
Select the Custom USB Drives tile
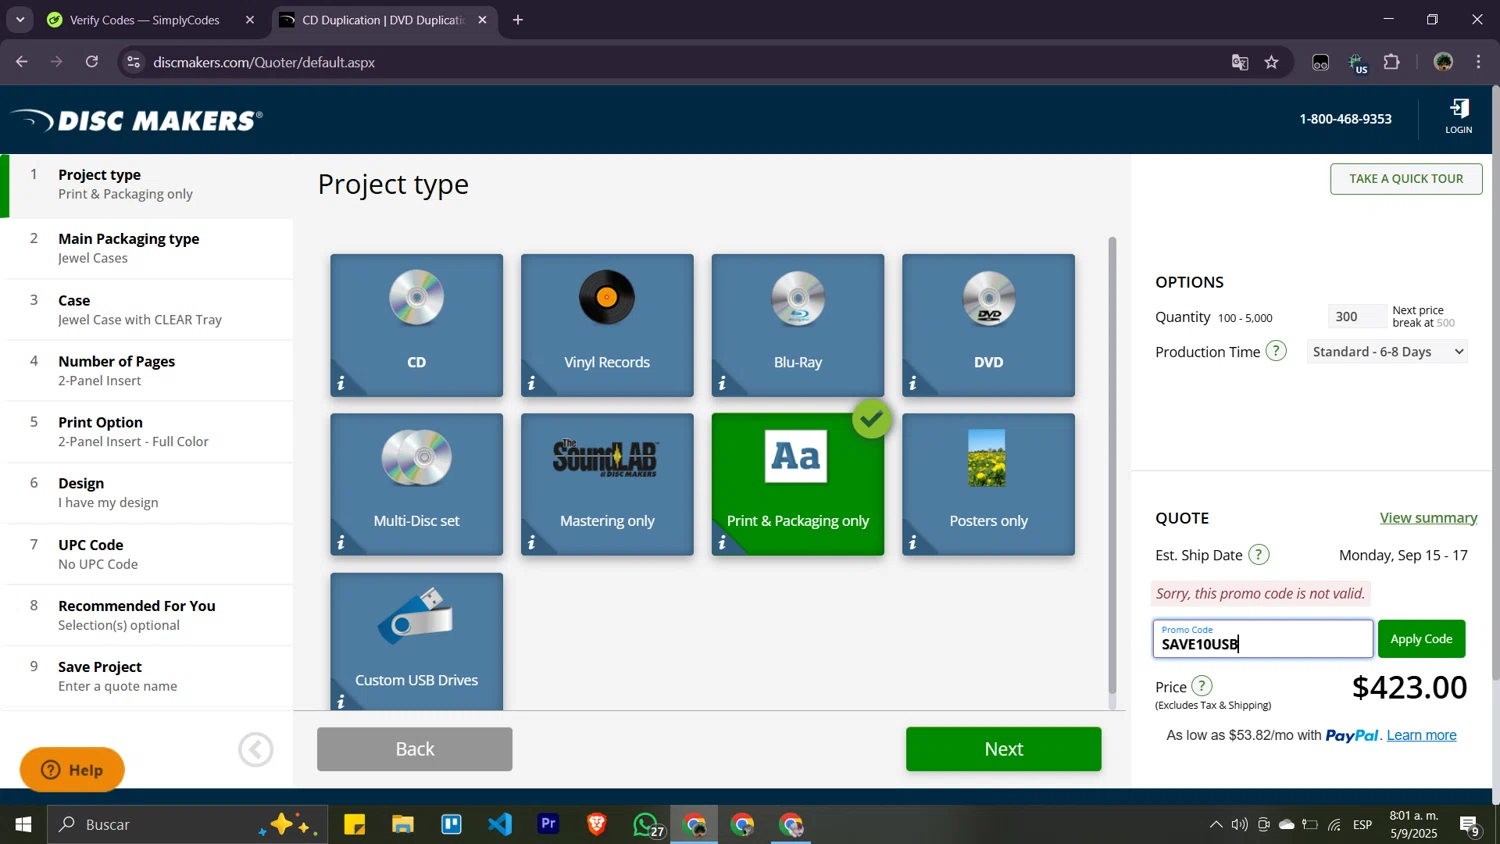(416, 641)
